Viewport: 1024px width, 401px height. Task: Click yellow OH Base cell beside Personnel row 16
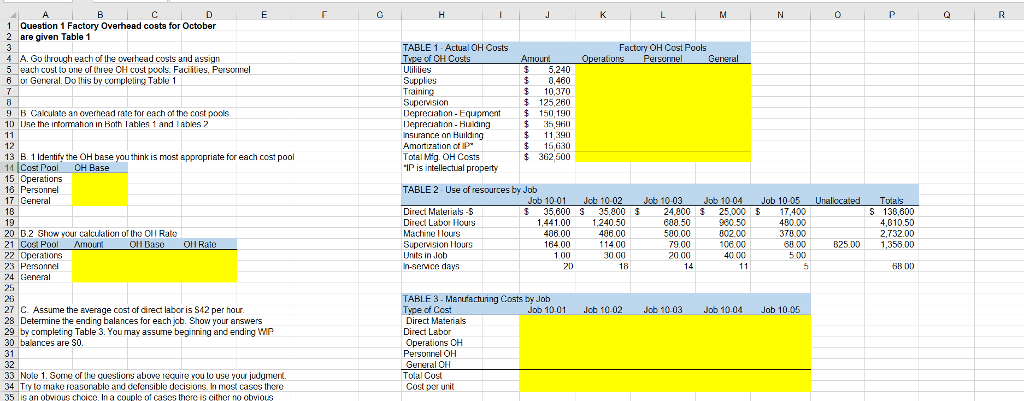coord(100,189)
